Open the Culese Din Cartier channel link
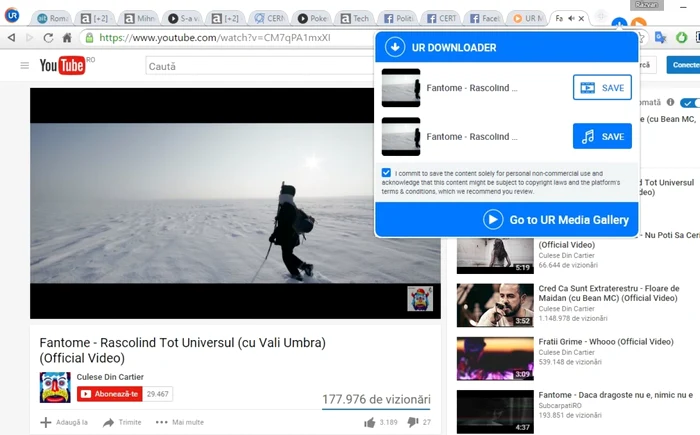 pyautogui.click(x=110, y=377)
